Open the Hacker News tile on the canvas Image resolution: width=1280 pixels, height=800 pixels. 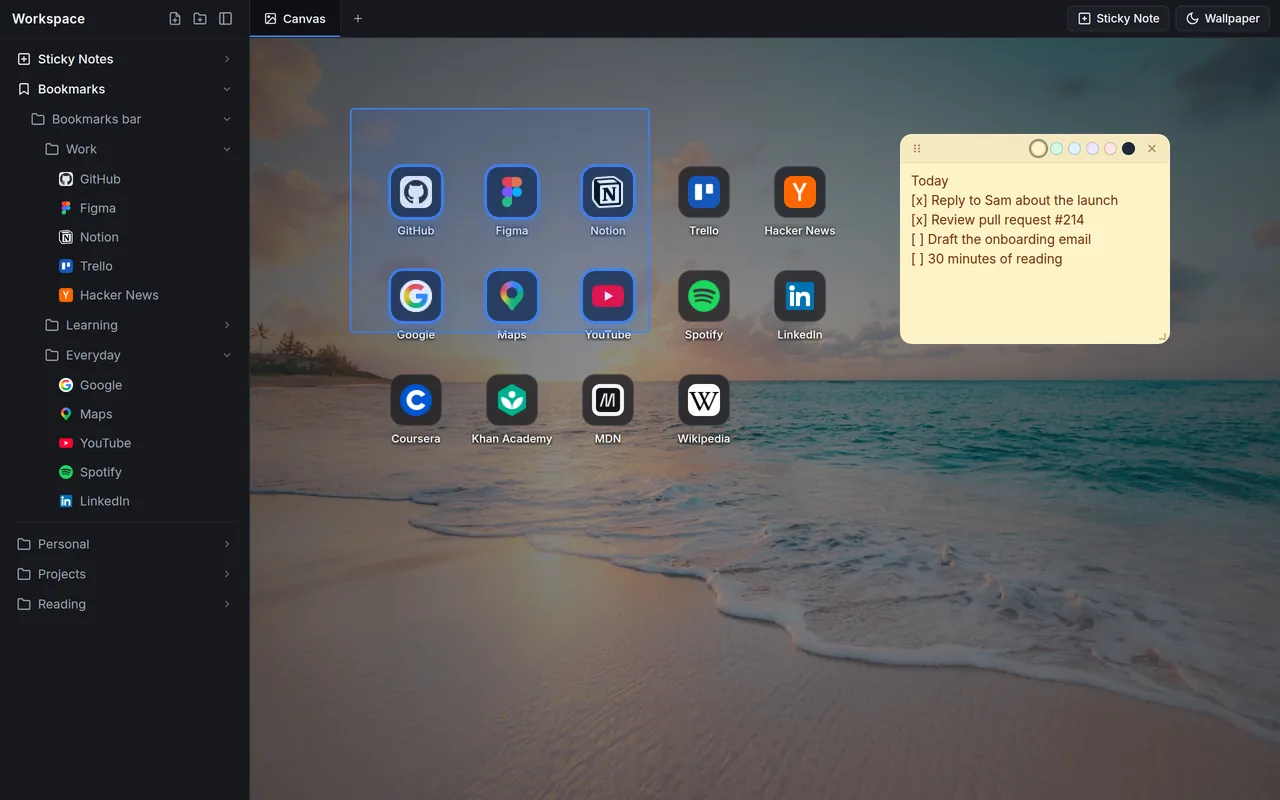(x=800, y=192)
